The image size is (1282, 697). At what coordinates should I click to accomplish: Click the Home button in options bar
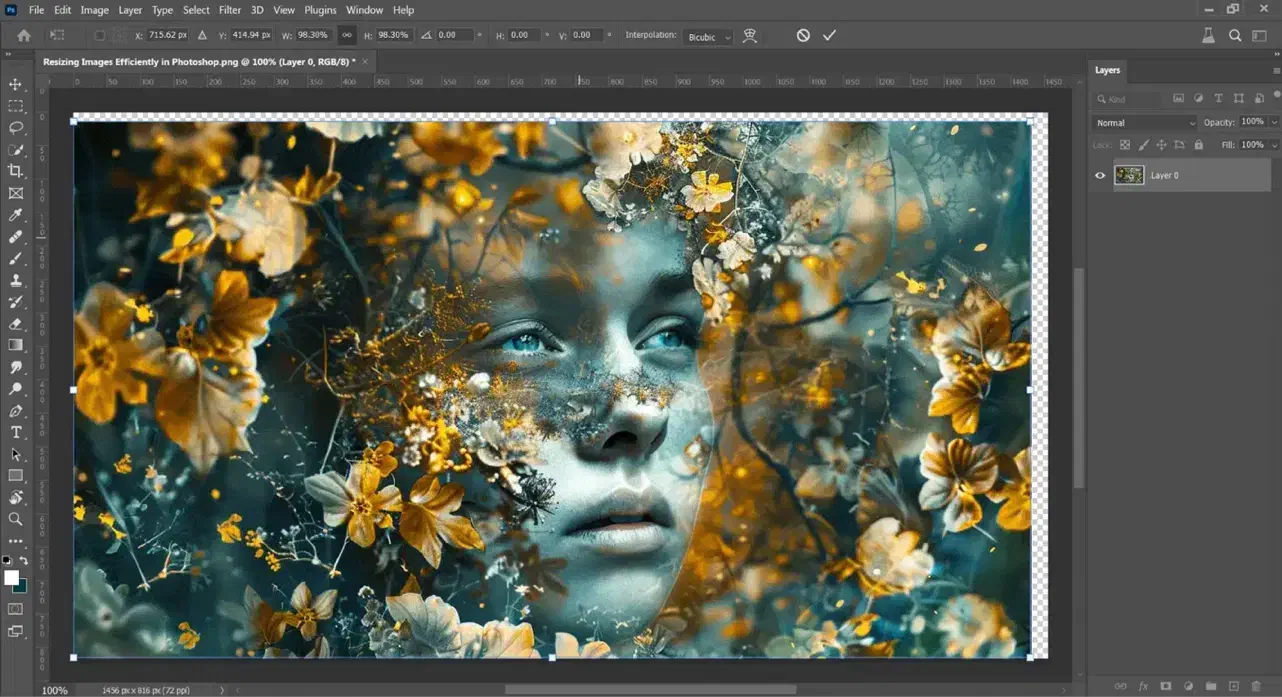(x=24, y=35)
